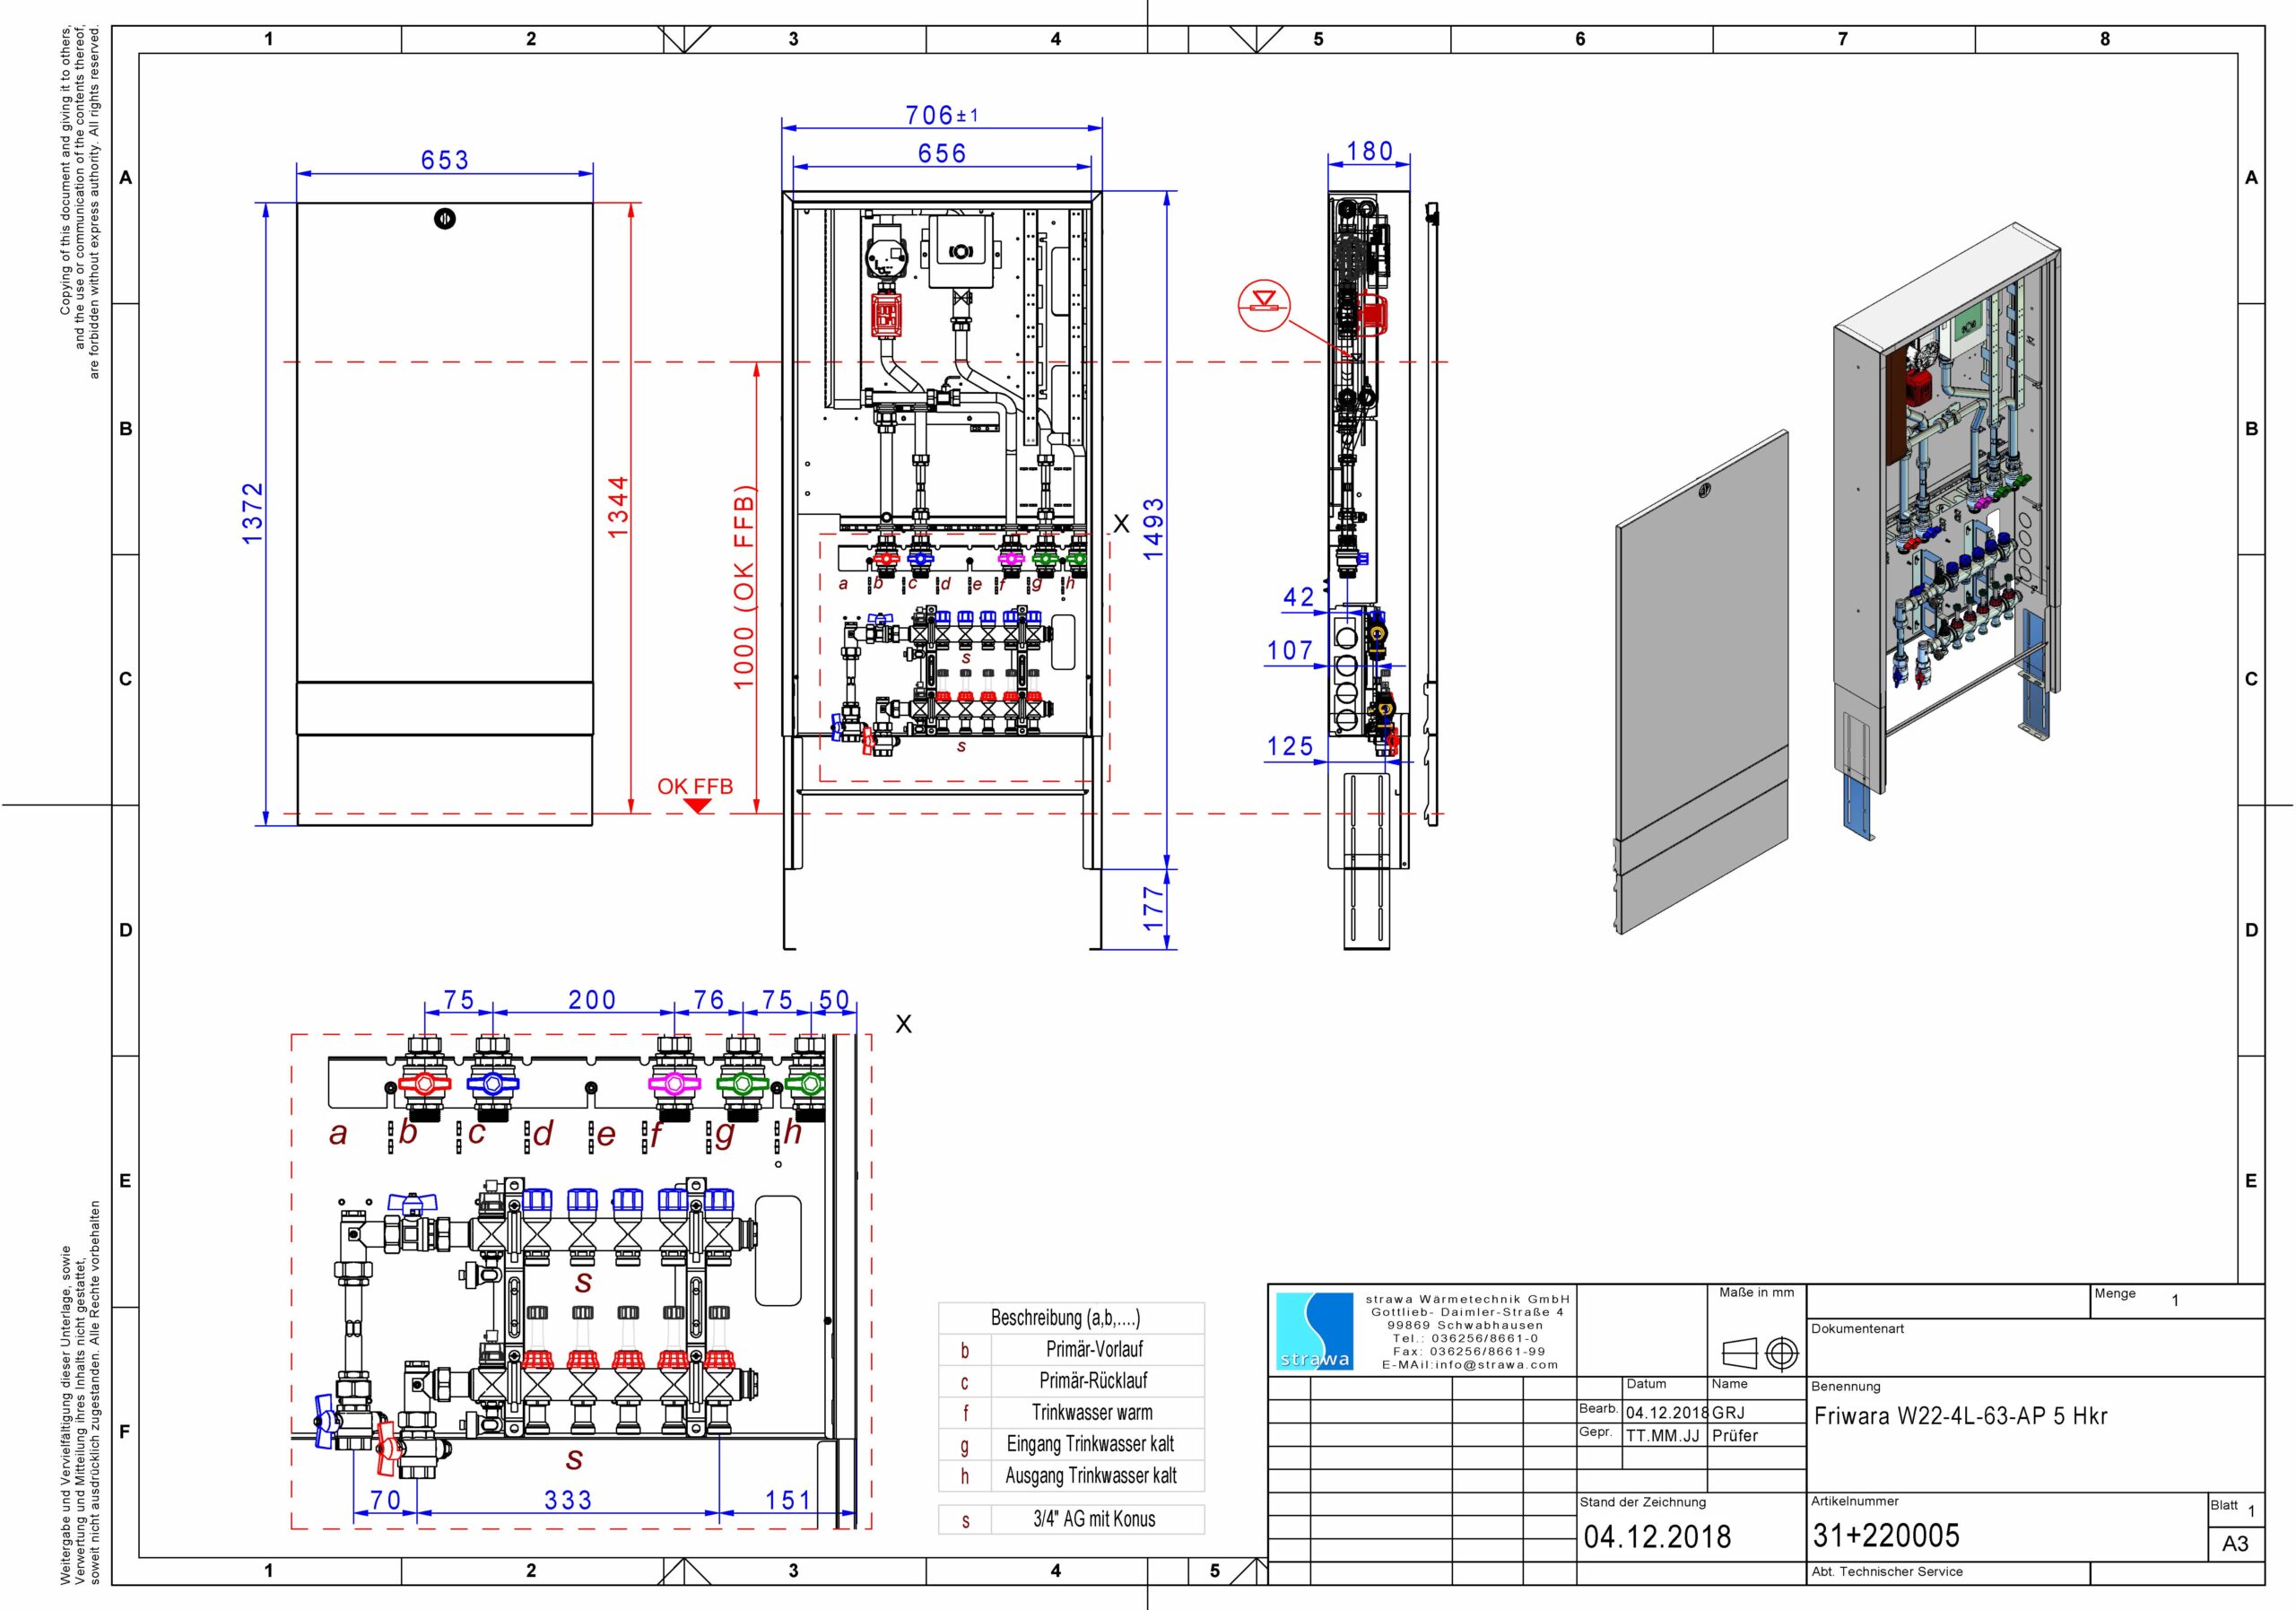Click the Menge quantity cell
Screen dimensions: 2296x1610
pyautogui.click(x=2177, y=1301)
